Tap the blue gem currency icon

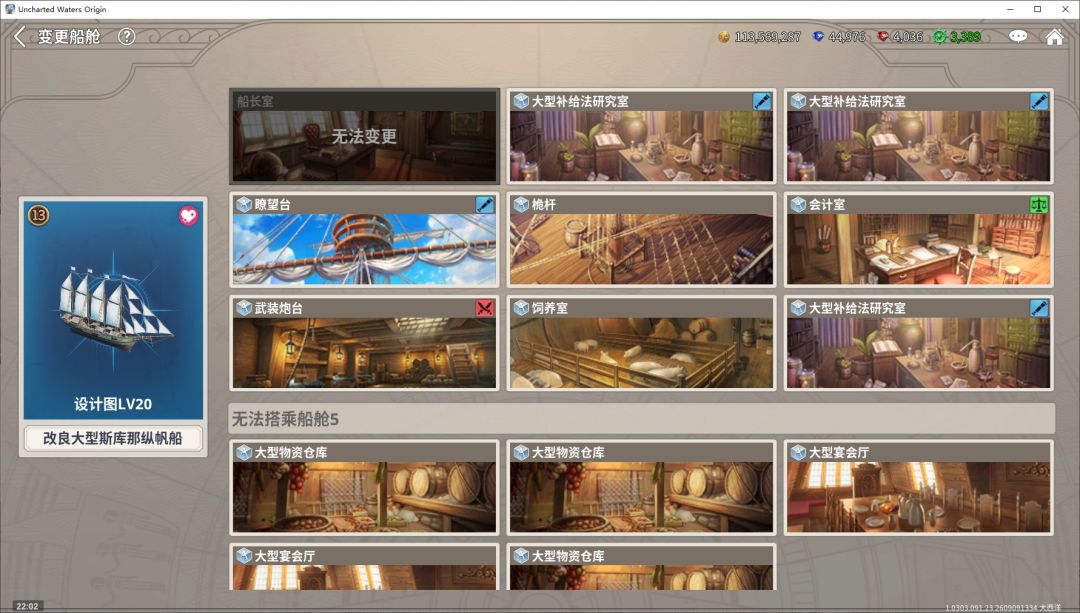[x=818, y=37]
